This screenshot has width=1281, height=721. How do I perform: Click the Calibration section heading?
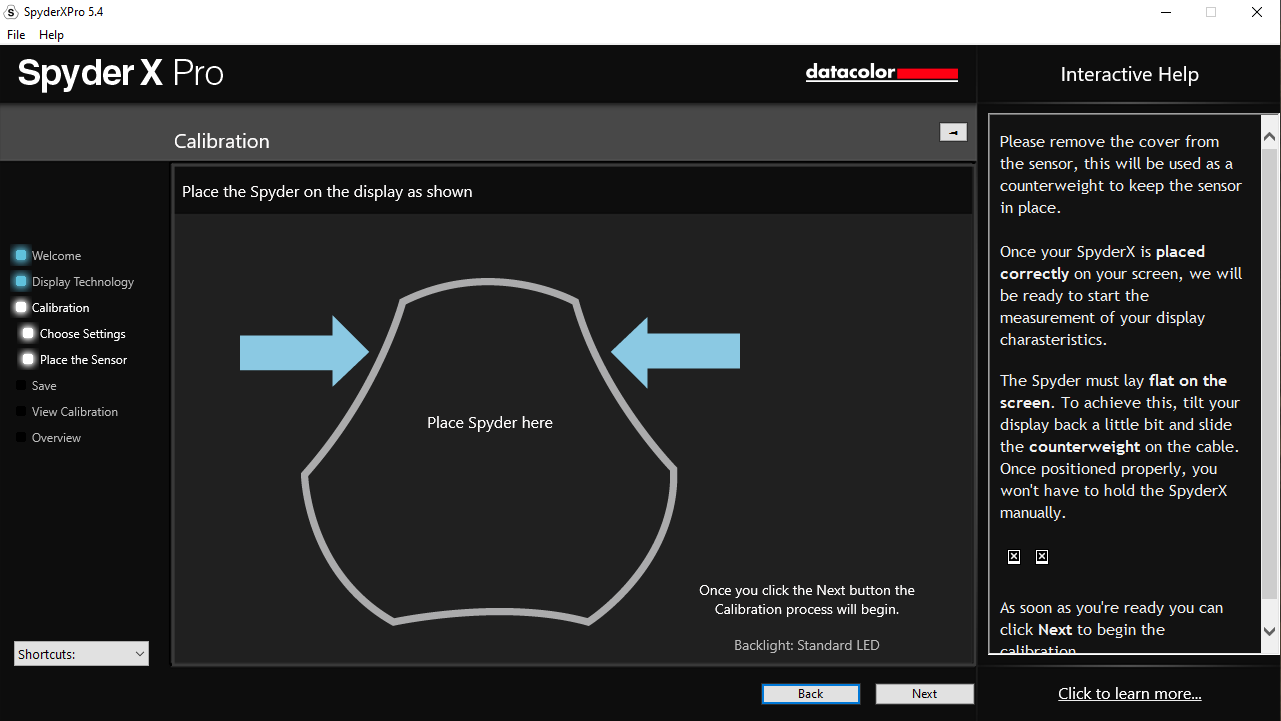coord(222,141)
